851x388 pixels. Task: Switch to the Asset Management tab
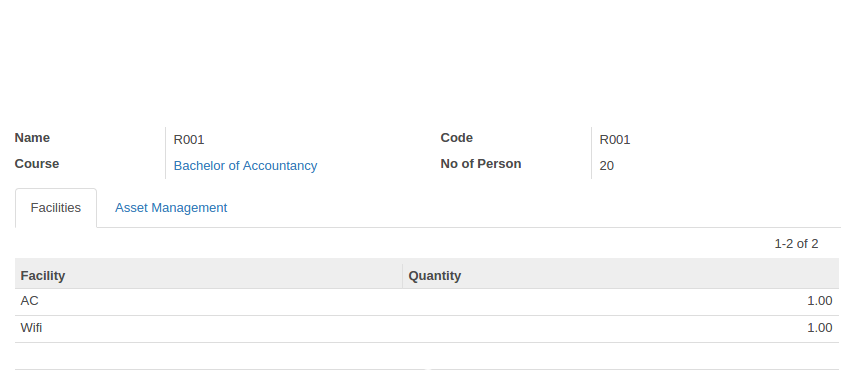(x=171, y=208)
